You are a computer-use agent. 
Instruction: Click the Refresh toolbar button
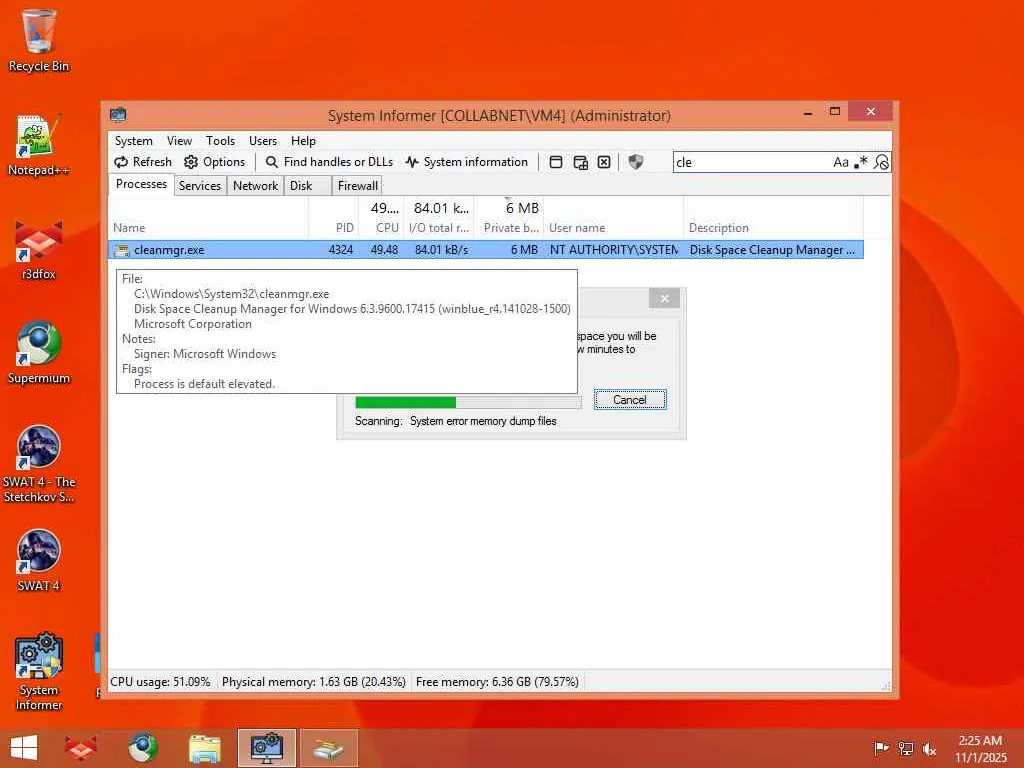[x=143, y=162]
